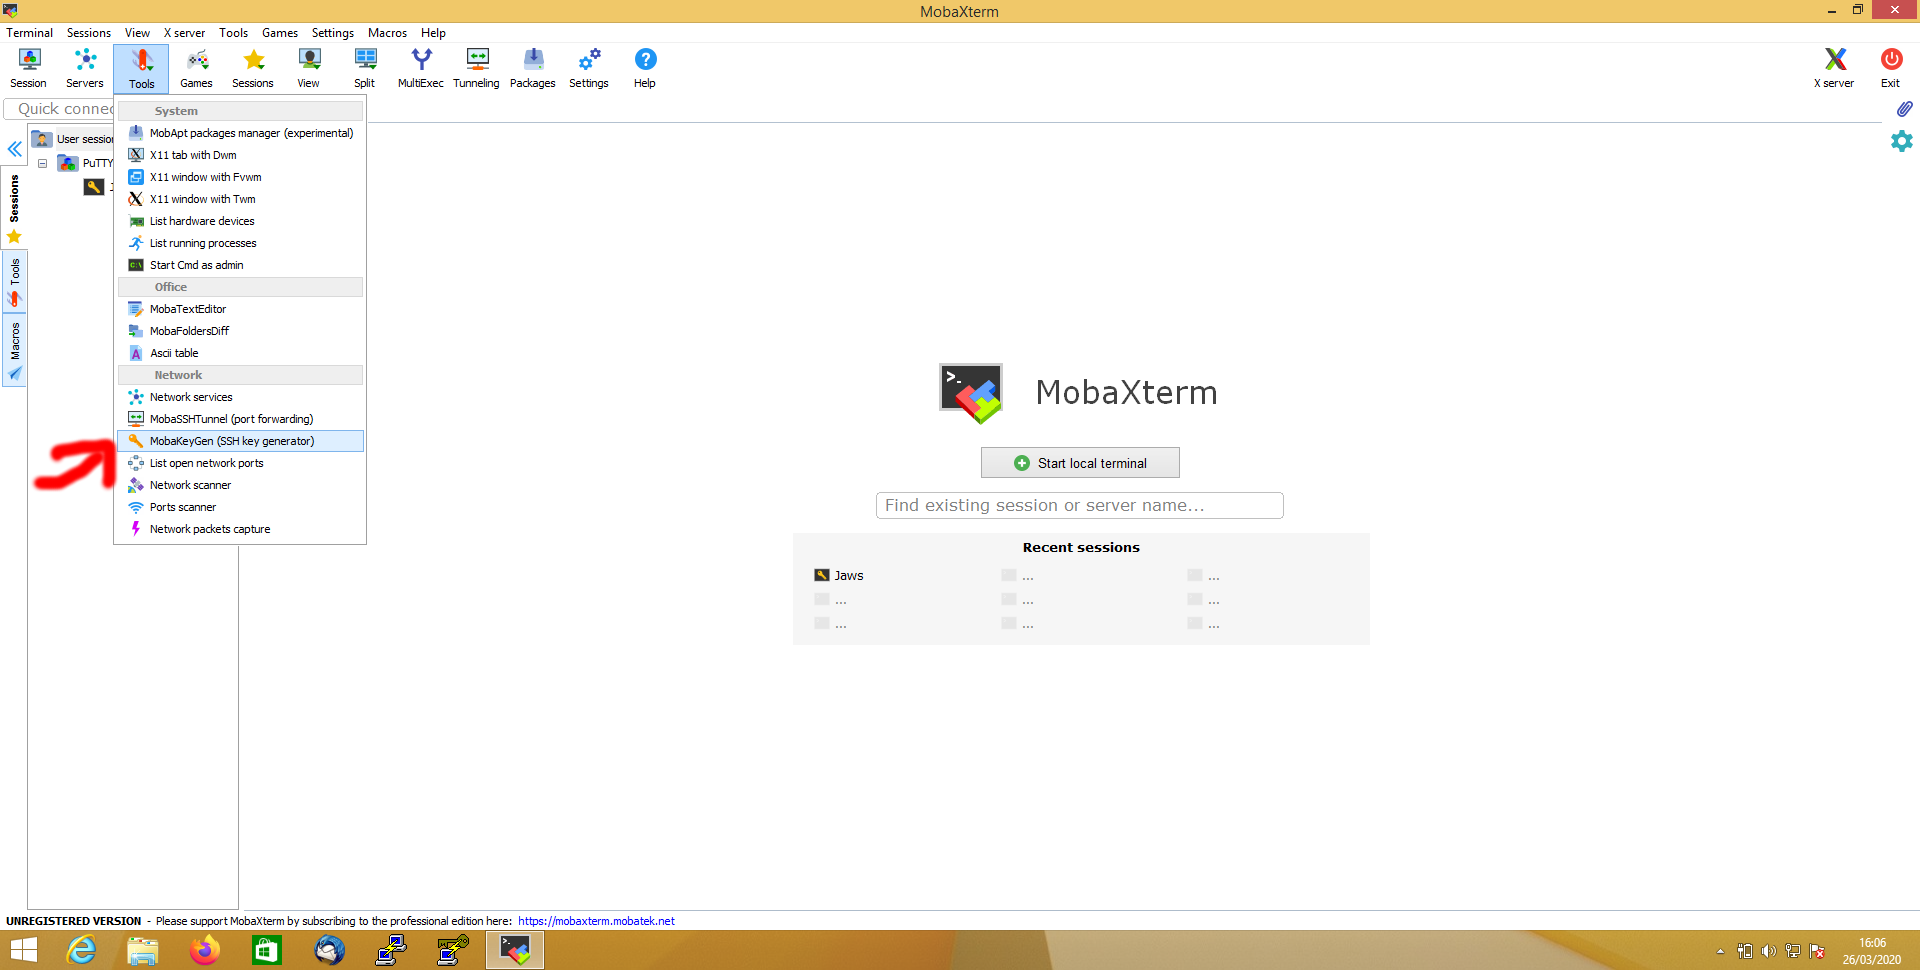Open the PuTTY taskbar icon
Viewport: 1920px width, 970px height.
tap(391, 950)
